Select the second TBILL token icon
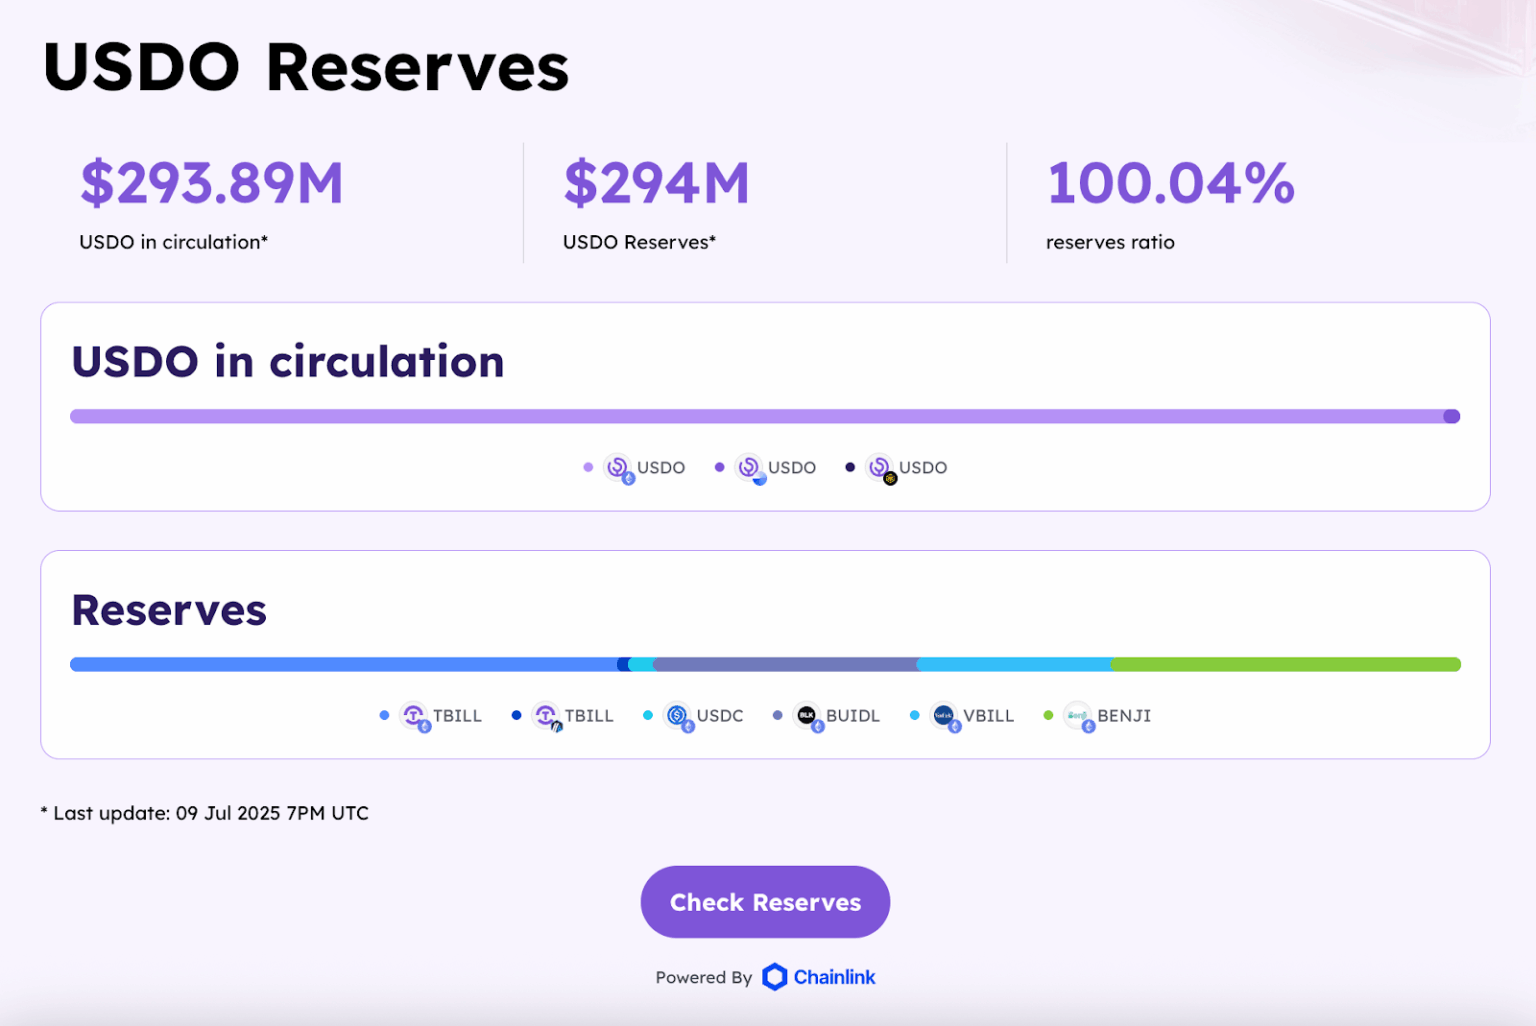 (x=546, y=716)
